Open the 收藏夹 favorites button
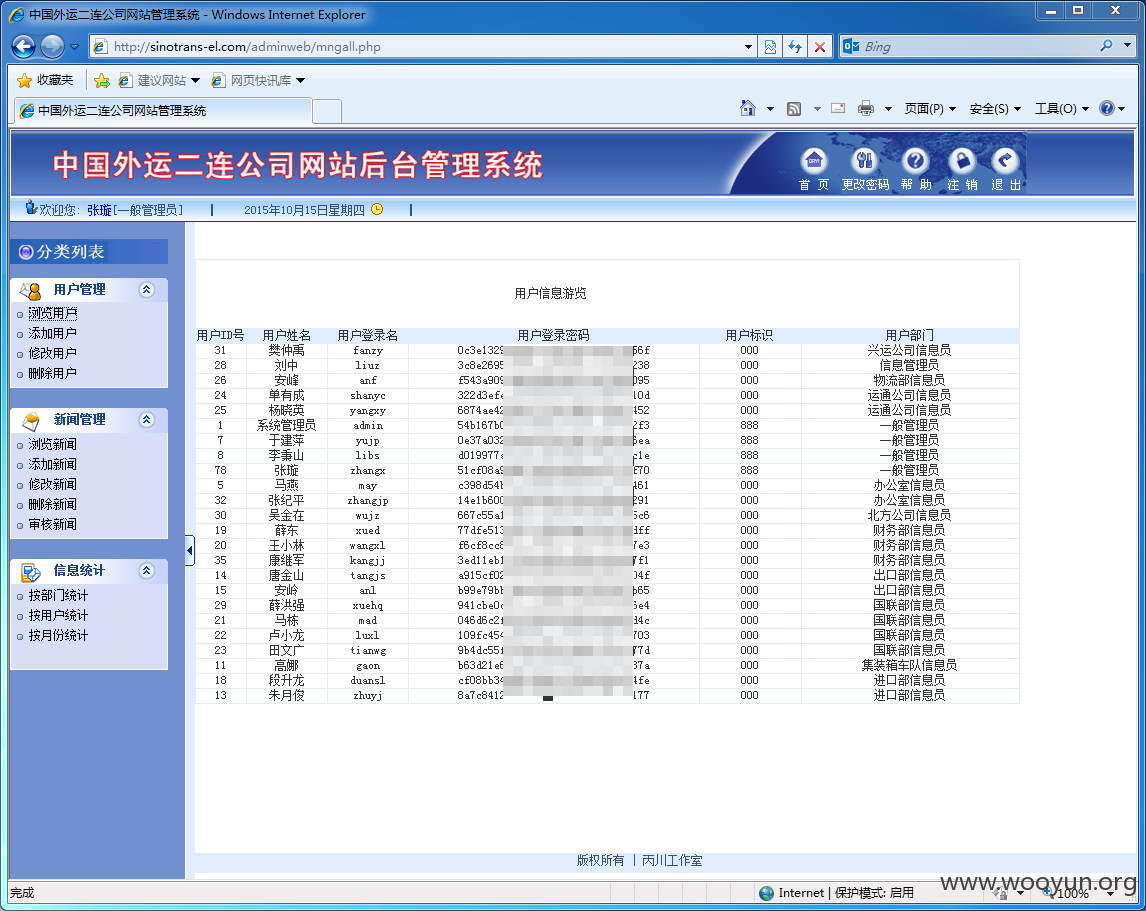Screen dimensions: 1146x911 click(45, 80)
